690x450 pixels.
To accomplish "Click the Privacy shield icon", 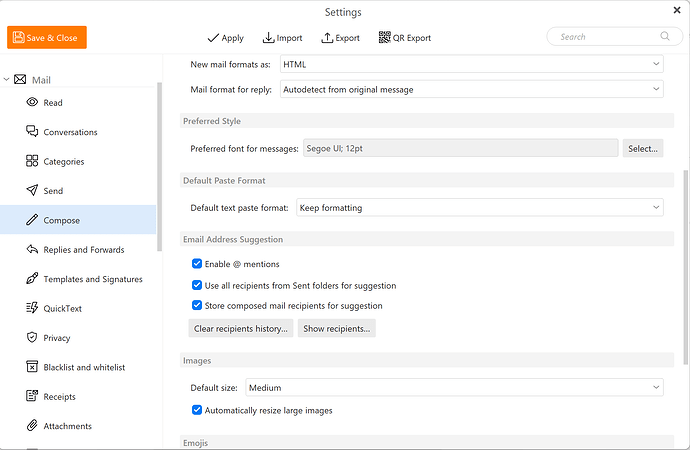I will pyautogui.click(x=32, y=337).
